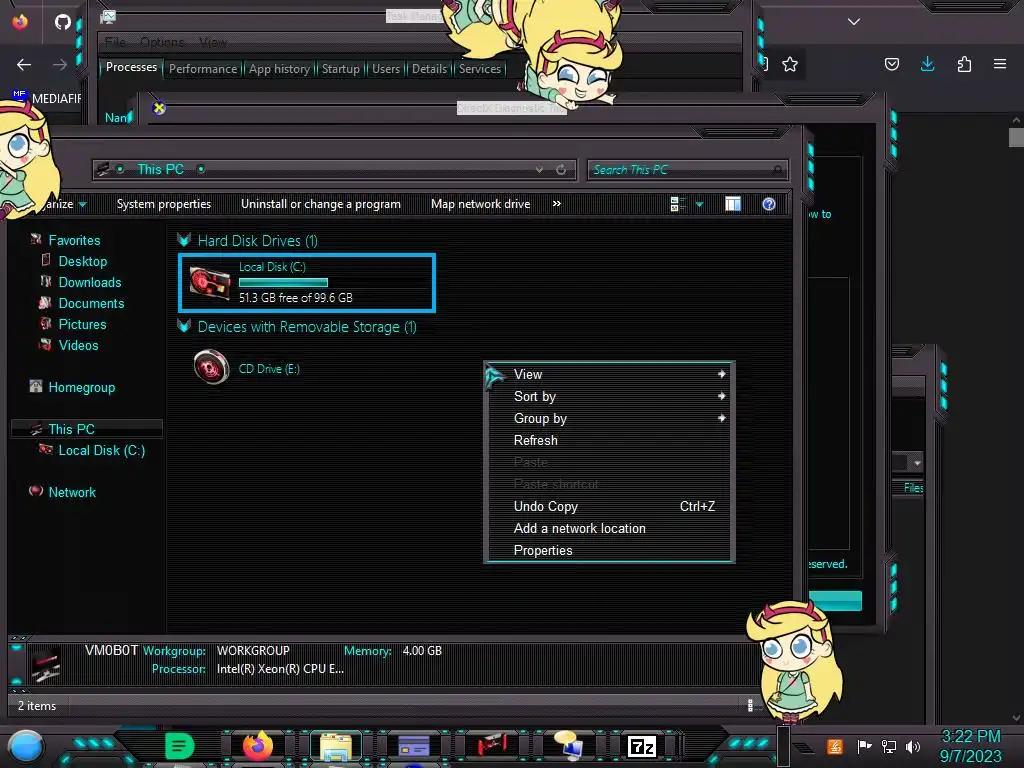1024x768 pixels.
Task: Click the DirectX Diagnostic Tool title icon
Action: (x=159, y=108)
